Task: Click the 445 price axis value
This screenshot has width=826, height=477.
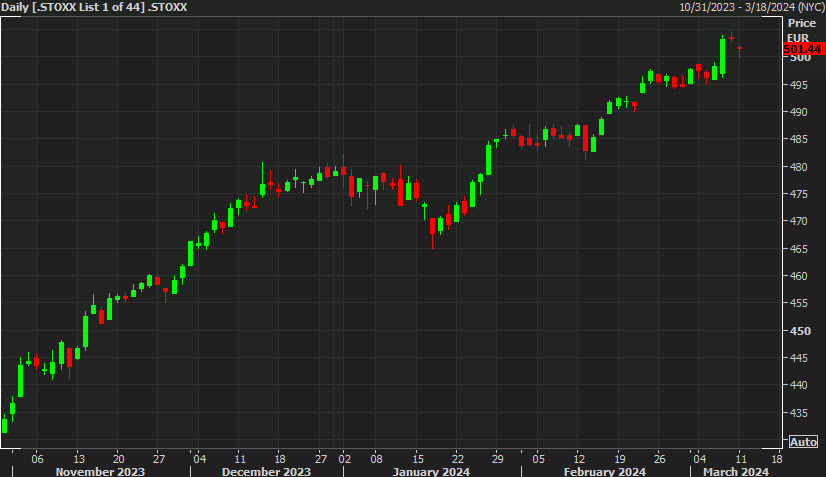Action: (799, 358)
